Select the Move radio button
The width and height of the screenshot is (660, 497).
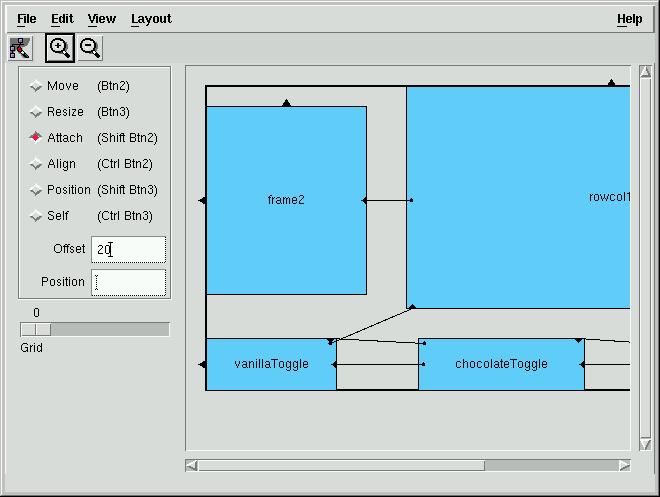tap(36, 86)
